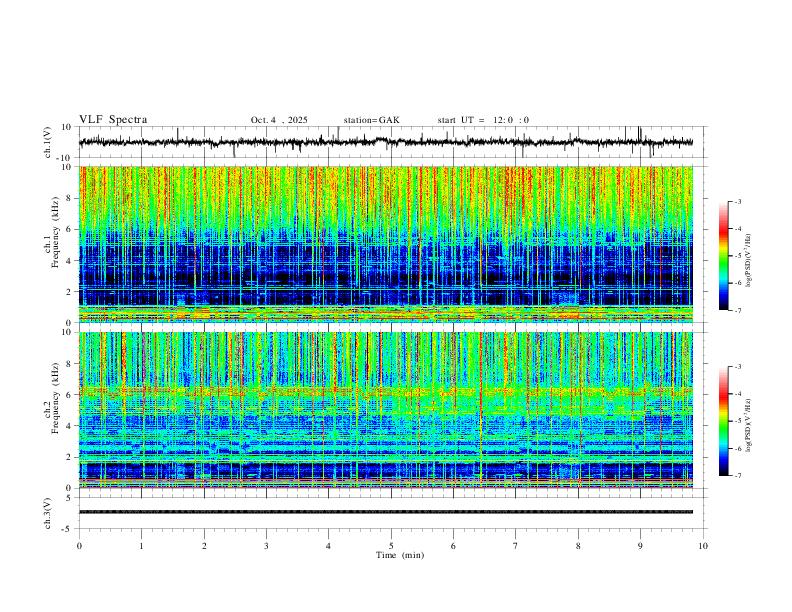Click the upper 'log(PSD)(V²/Hz)' colorbar label
Screen dimensions: 792x612
click(748, 260)
